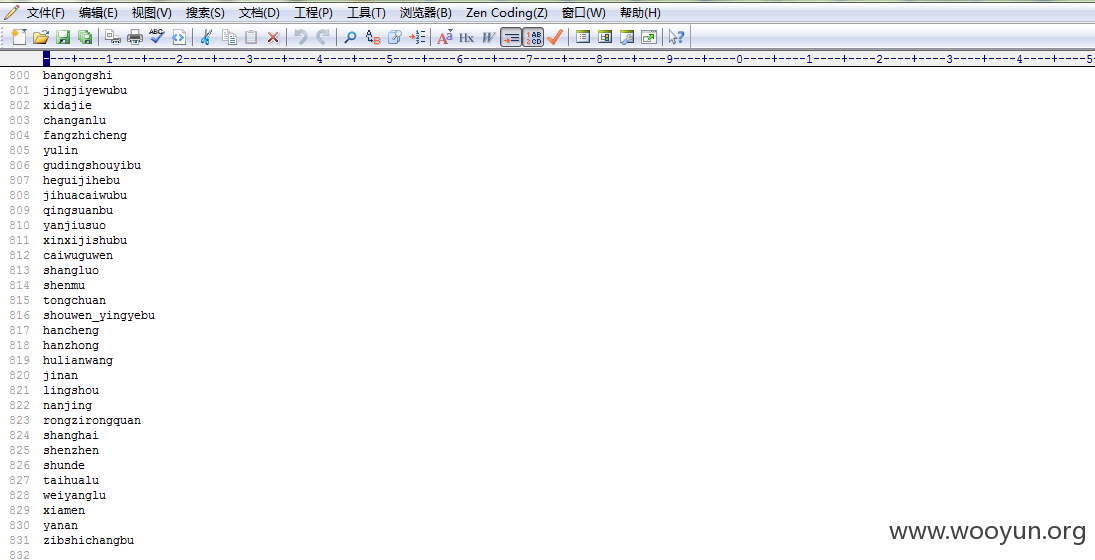Click the Redo arrow icon
Viewport: 1095px width, 560px height.
click(323, 37)
